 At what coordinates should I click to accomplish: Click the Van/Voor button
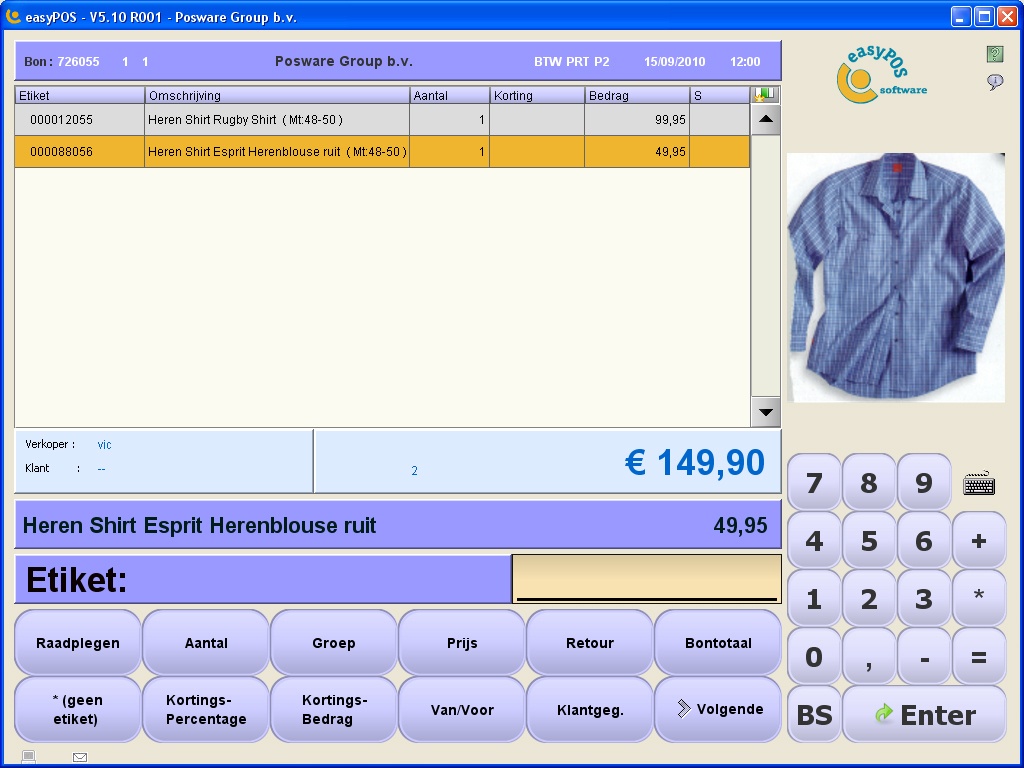click(462, 709)
